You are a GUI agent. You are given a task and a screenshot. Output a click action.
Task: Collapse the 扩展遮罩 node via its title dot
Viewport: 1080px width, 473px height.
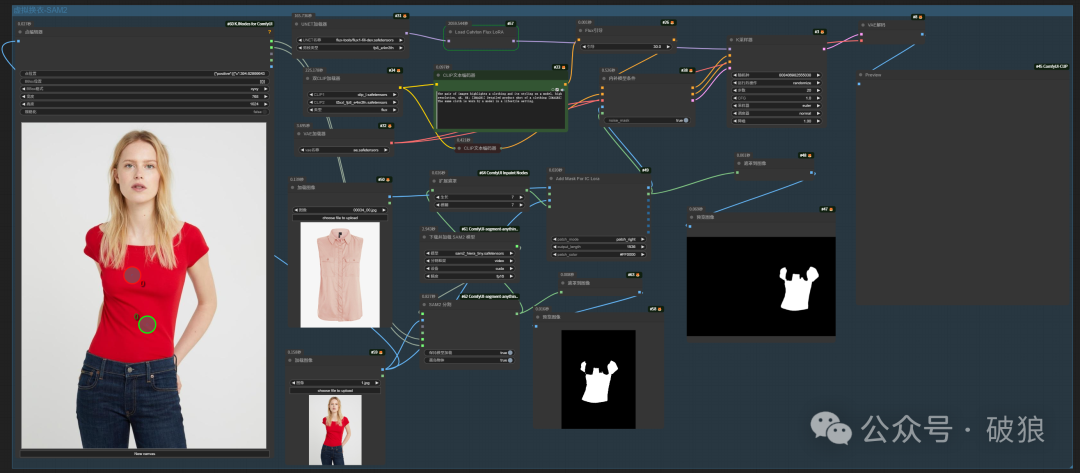435,180
